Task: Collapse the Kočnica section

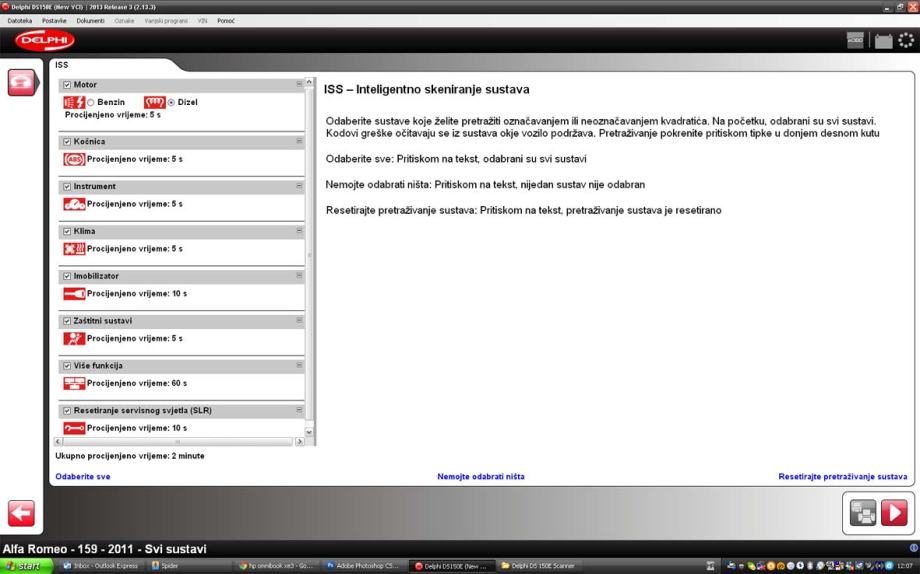Action: tap(299, 141)
